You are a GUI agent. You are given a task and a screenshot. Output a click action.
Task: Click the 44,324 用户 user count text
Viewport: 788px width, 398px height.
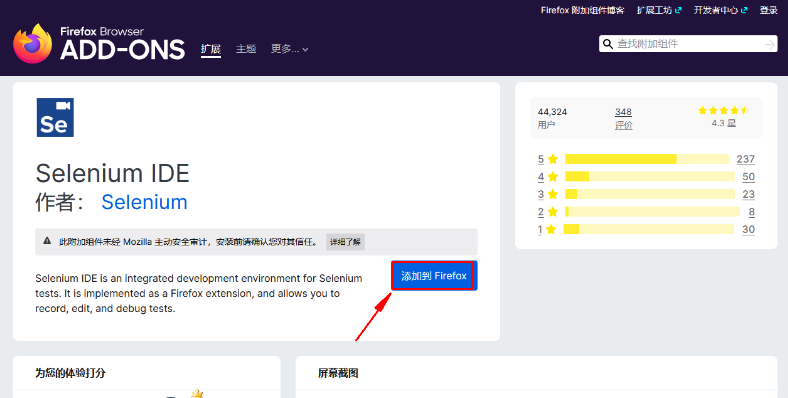tap(552, 118)
